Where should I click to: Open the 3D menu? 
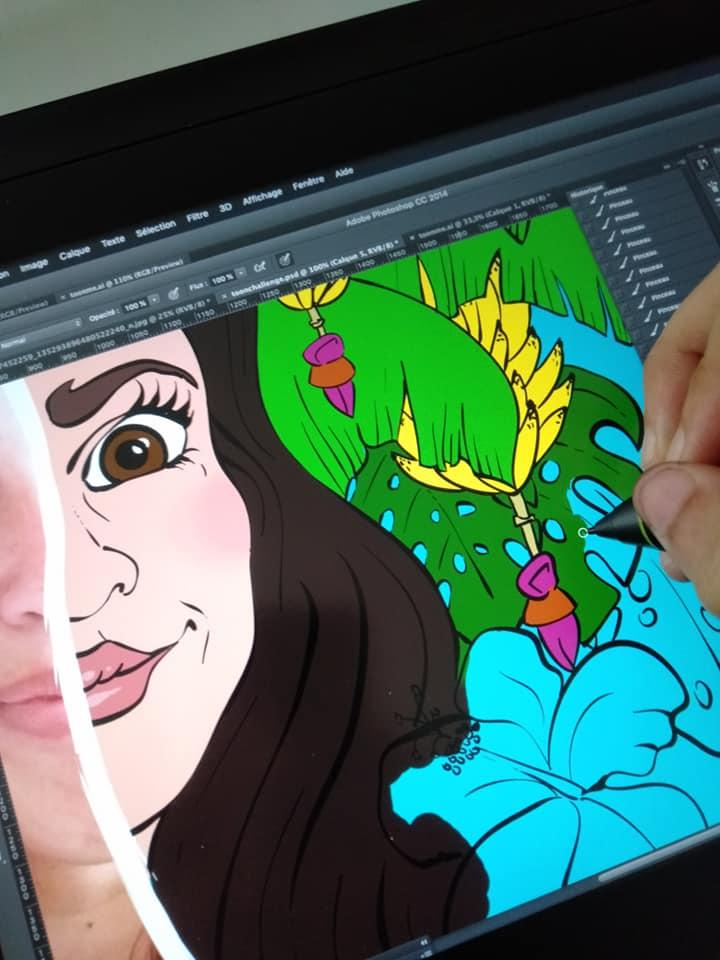(225, 208)
